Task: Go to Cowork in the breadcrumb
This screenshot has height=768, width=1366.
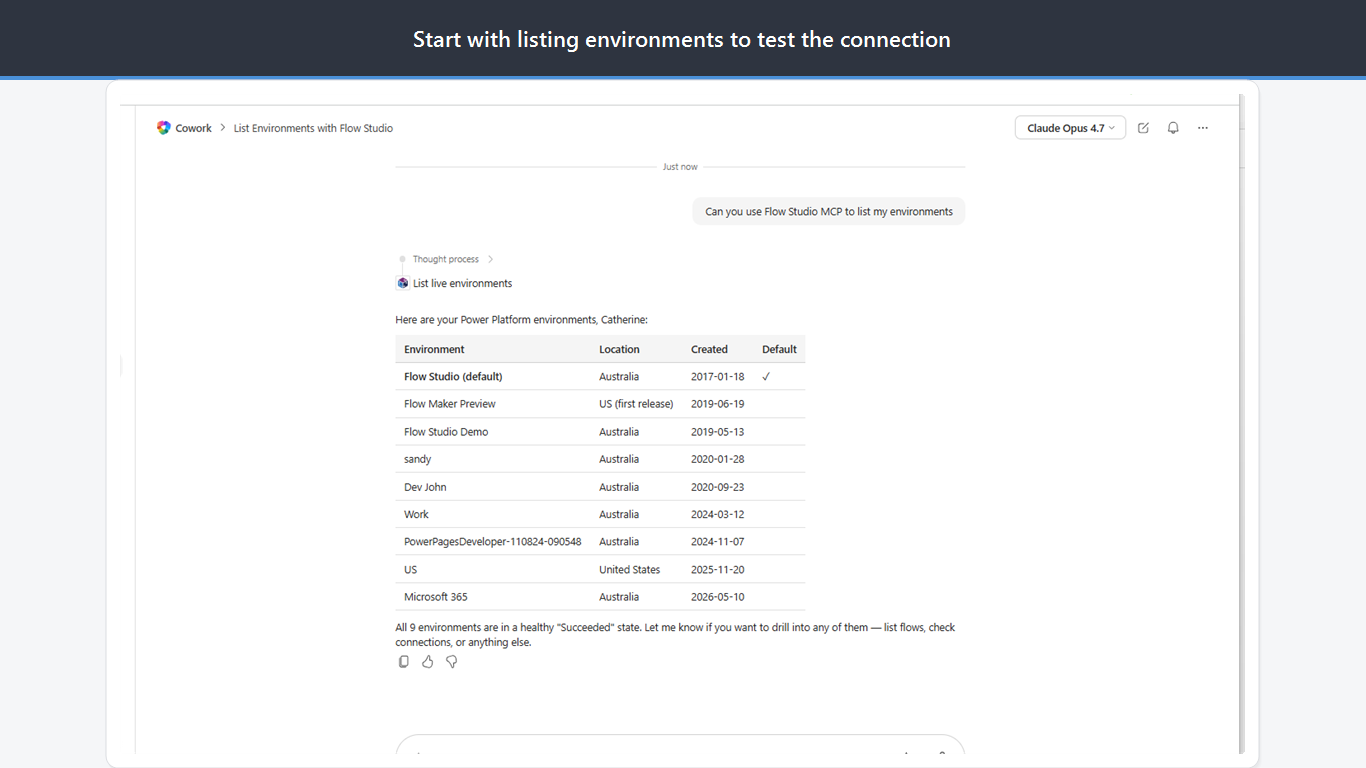Action: [x=194, y=128]
